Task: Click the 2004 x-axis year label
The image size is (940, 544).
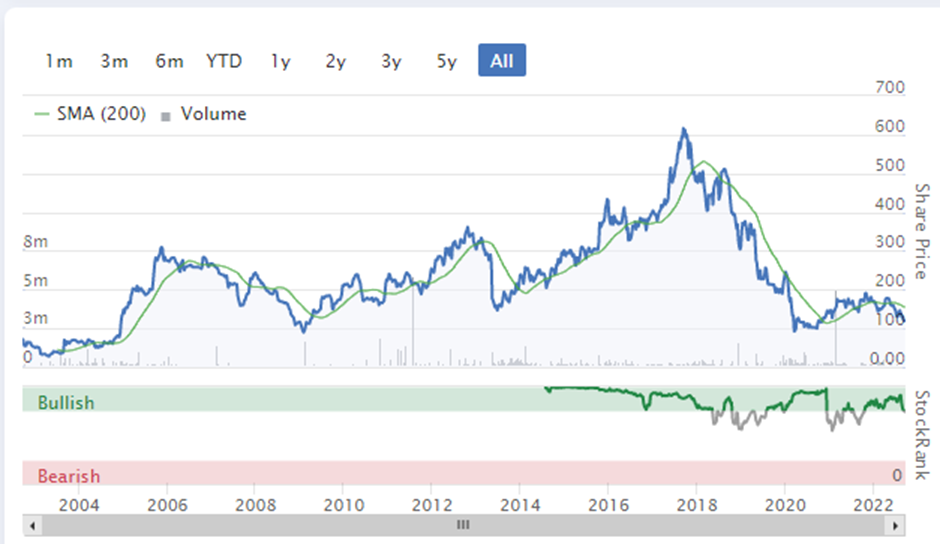Action: point(79,505)
